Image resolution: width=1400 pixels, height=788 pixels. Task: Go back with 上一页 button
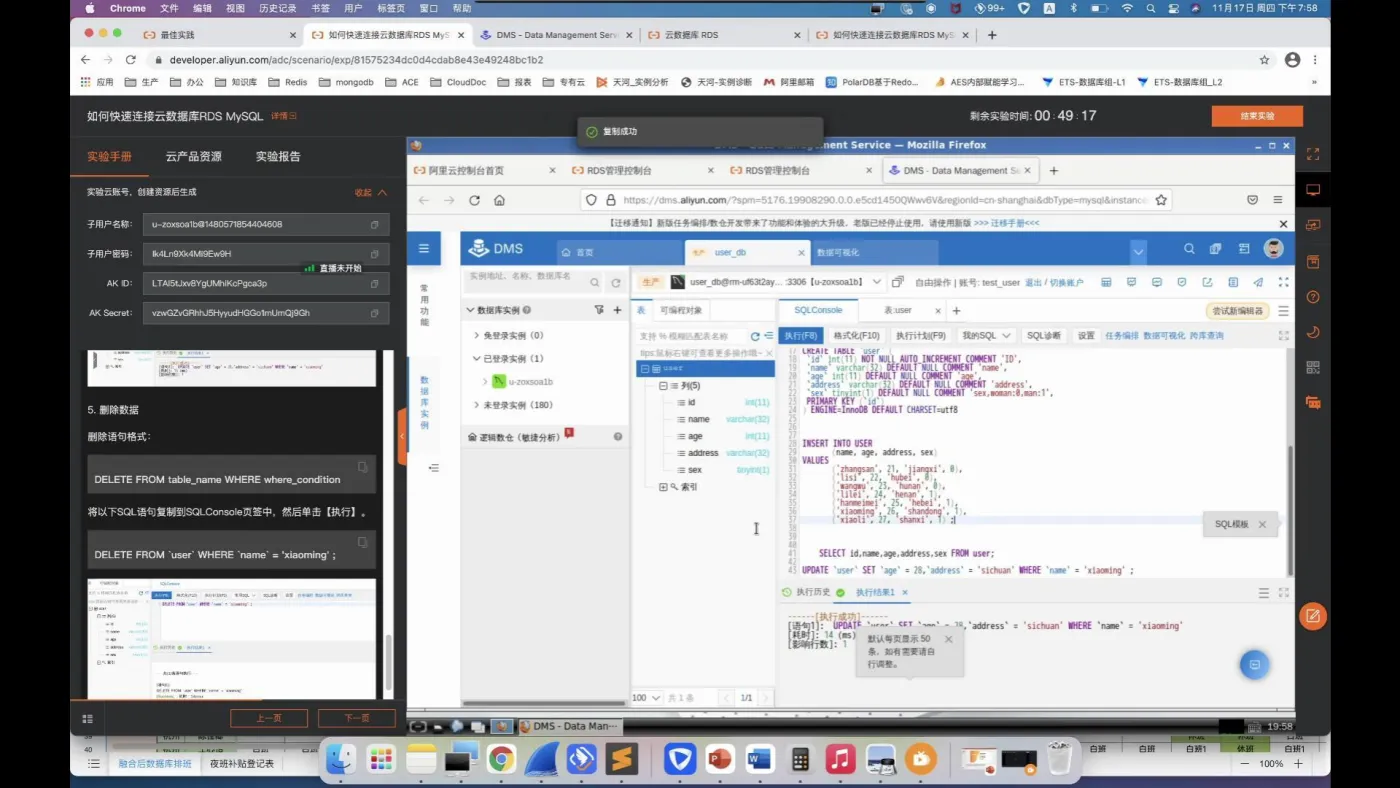point(269,718)
